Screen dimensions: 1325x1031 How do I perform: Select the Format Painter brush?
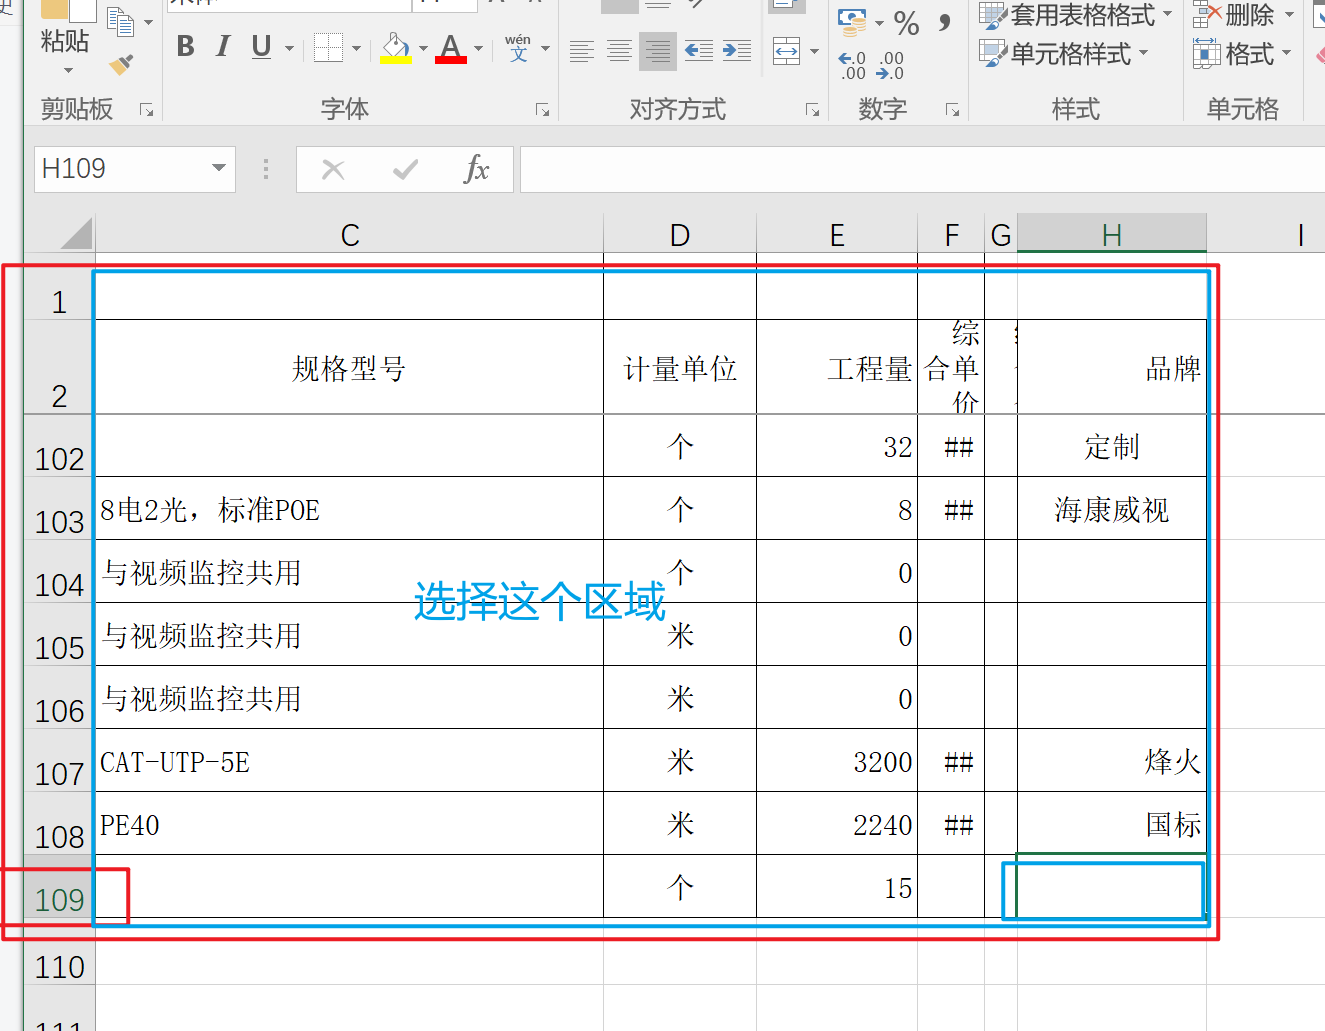click(121, 66)
